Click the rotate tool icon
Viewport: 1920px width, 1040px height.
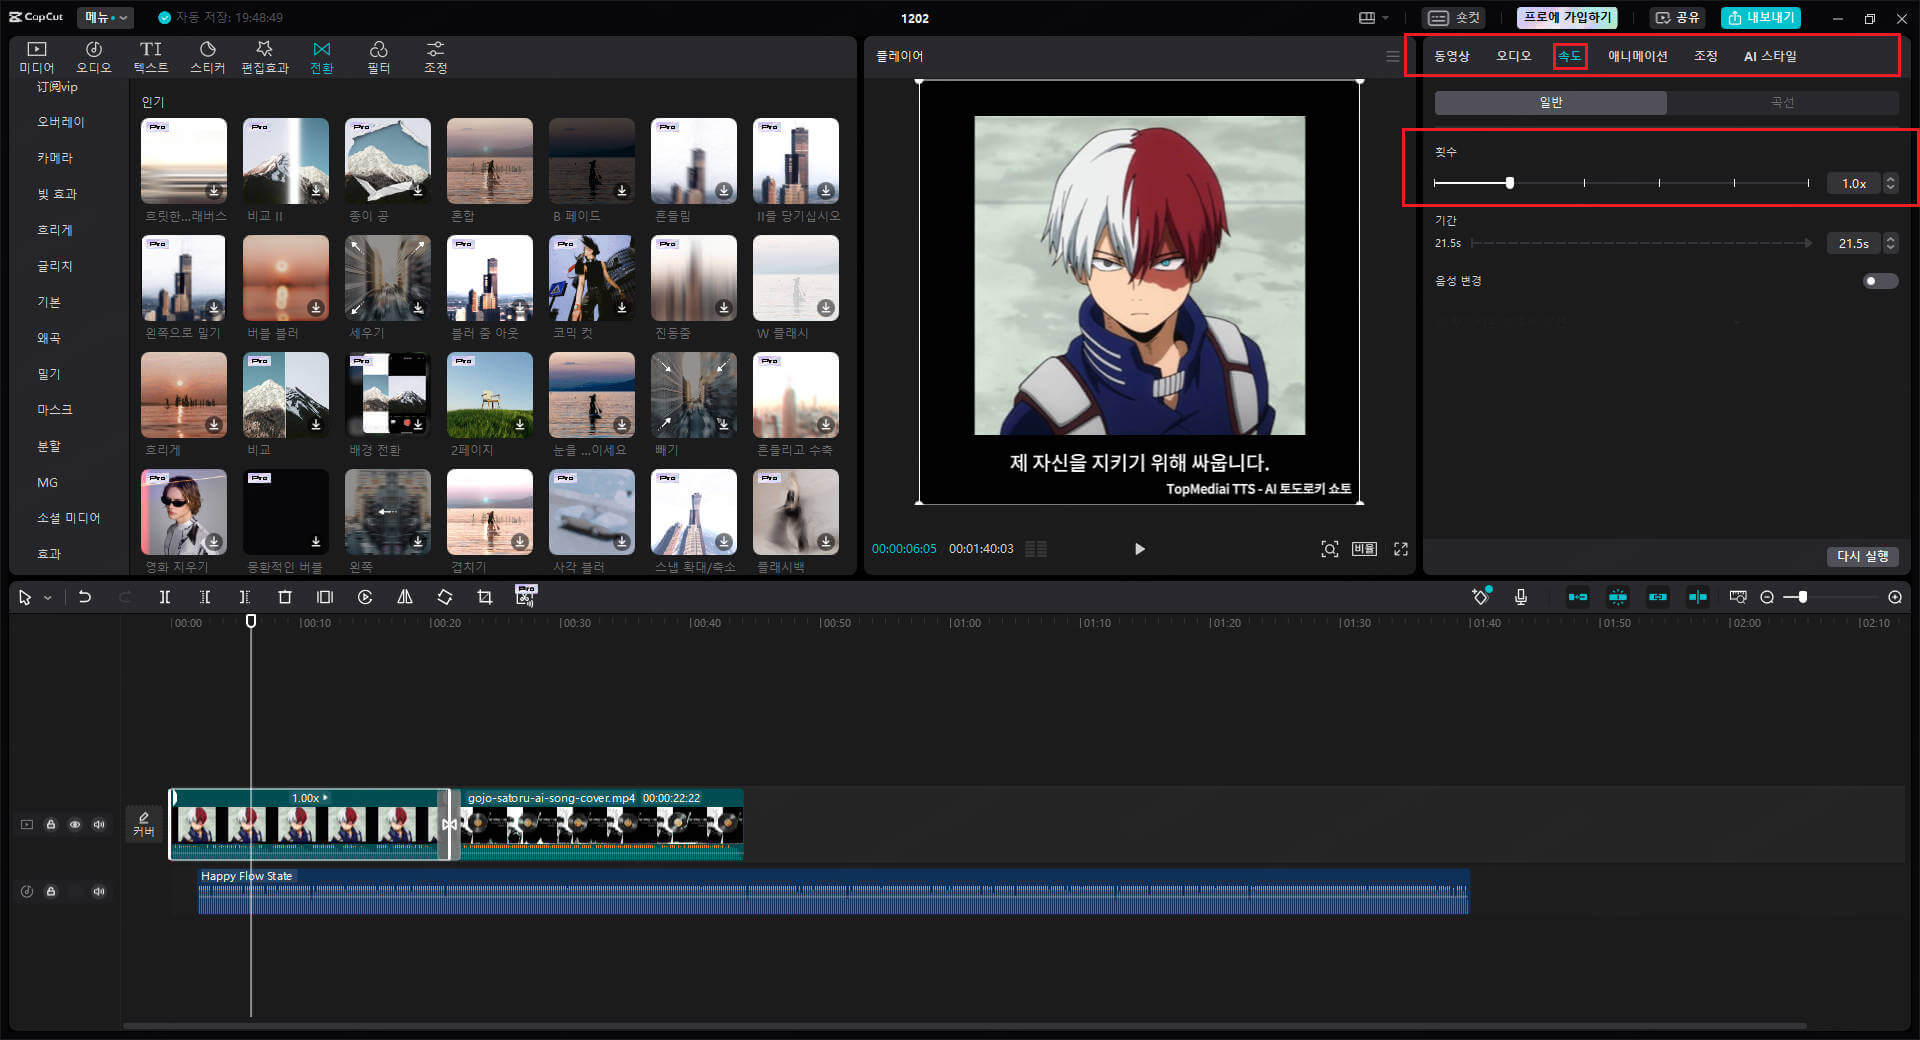(445, 597)
